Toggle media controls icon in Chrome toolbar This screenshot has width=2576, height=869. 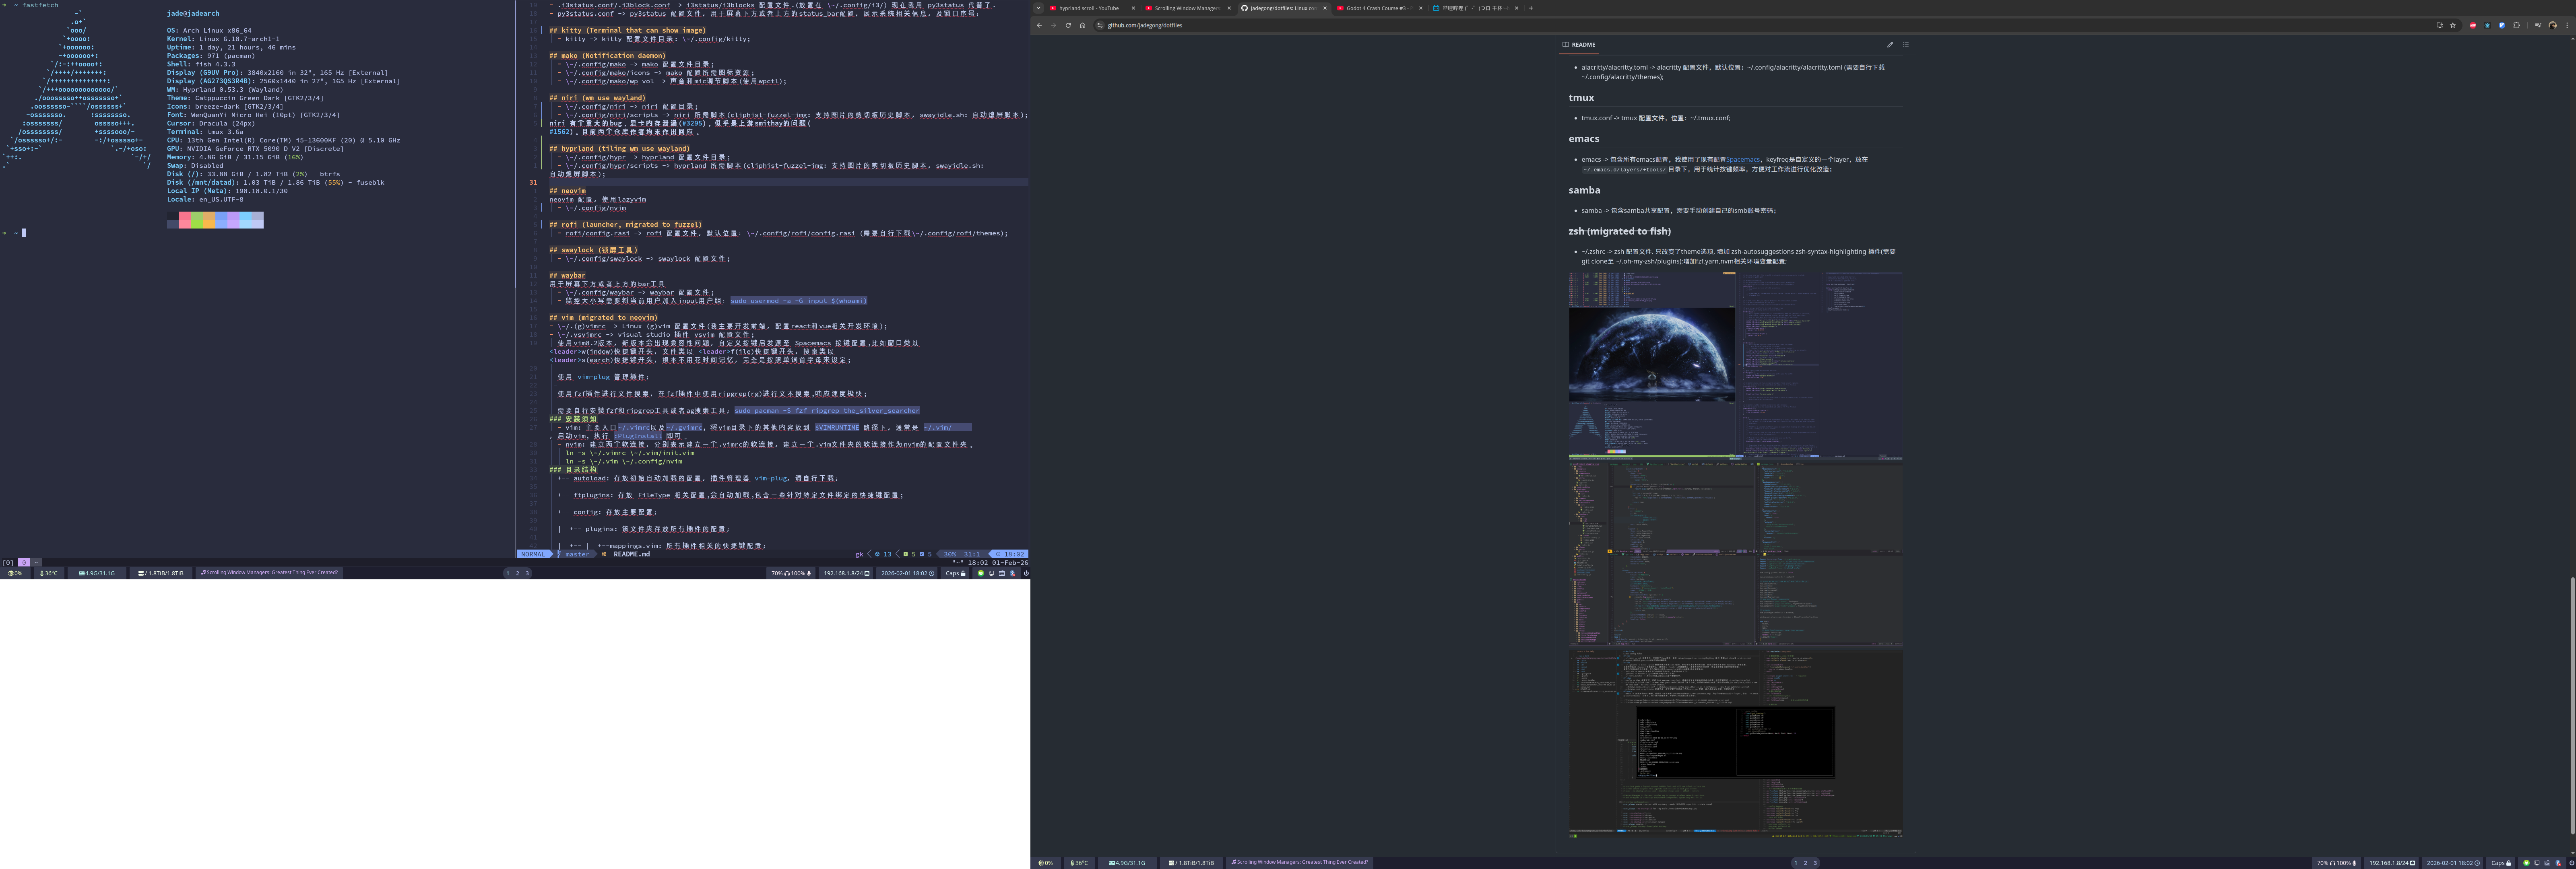point(2538,25)
